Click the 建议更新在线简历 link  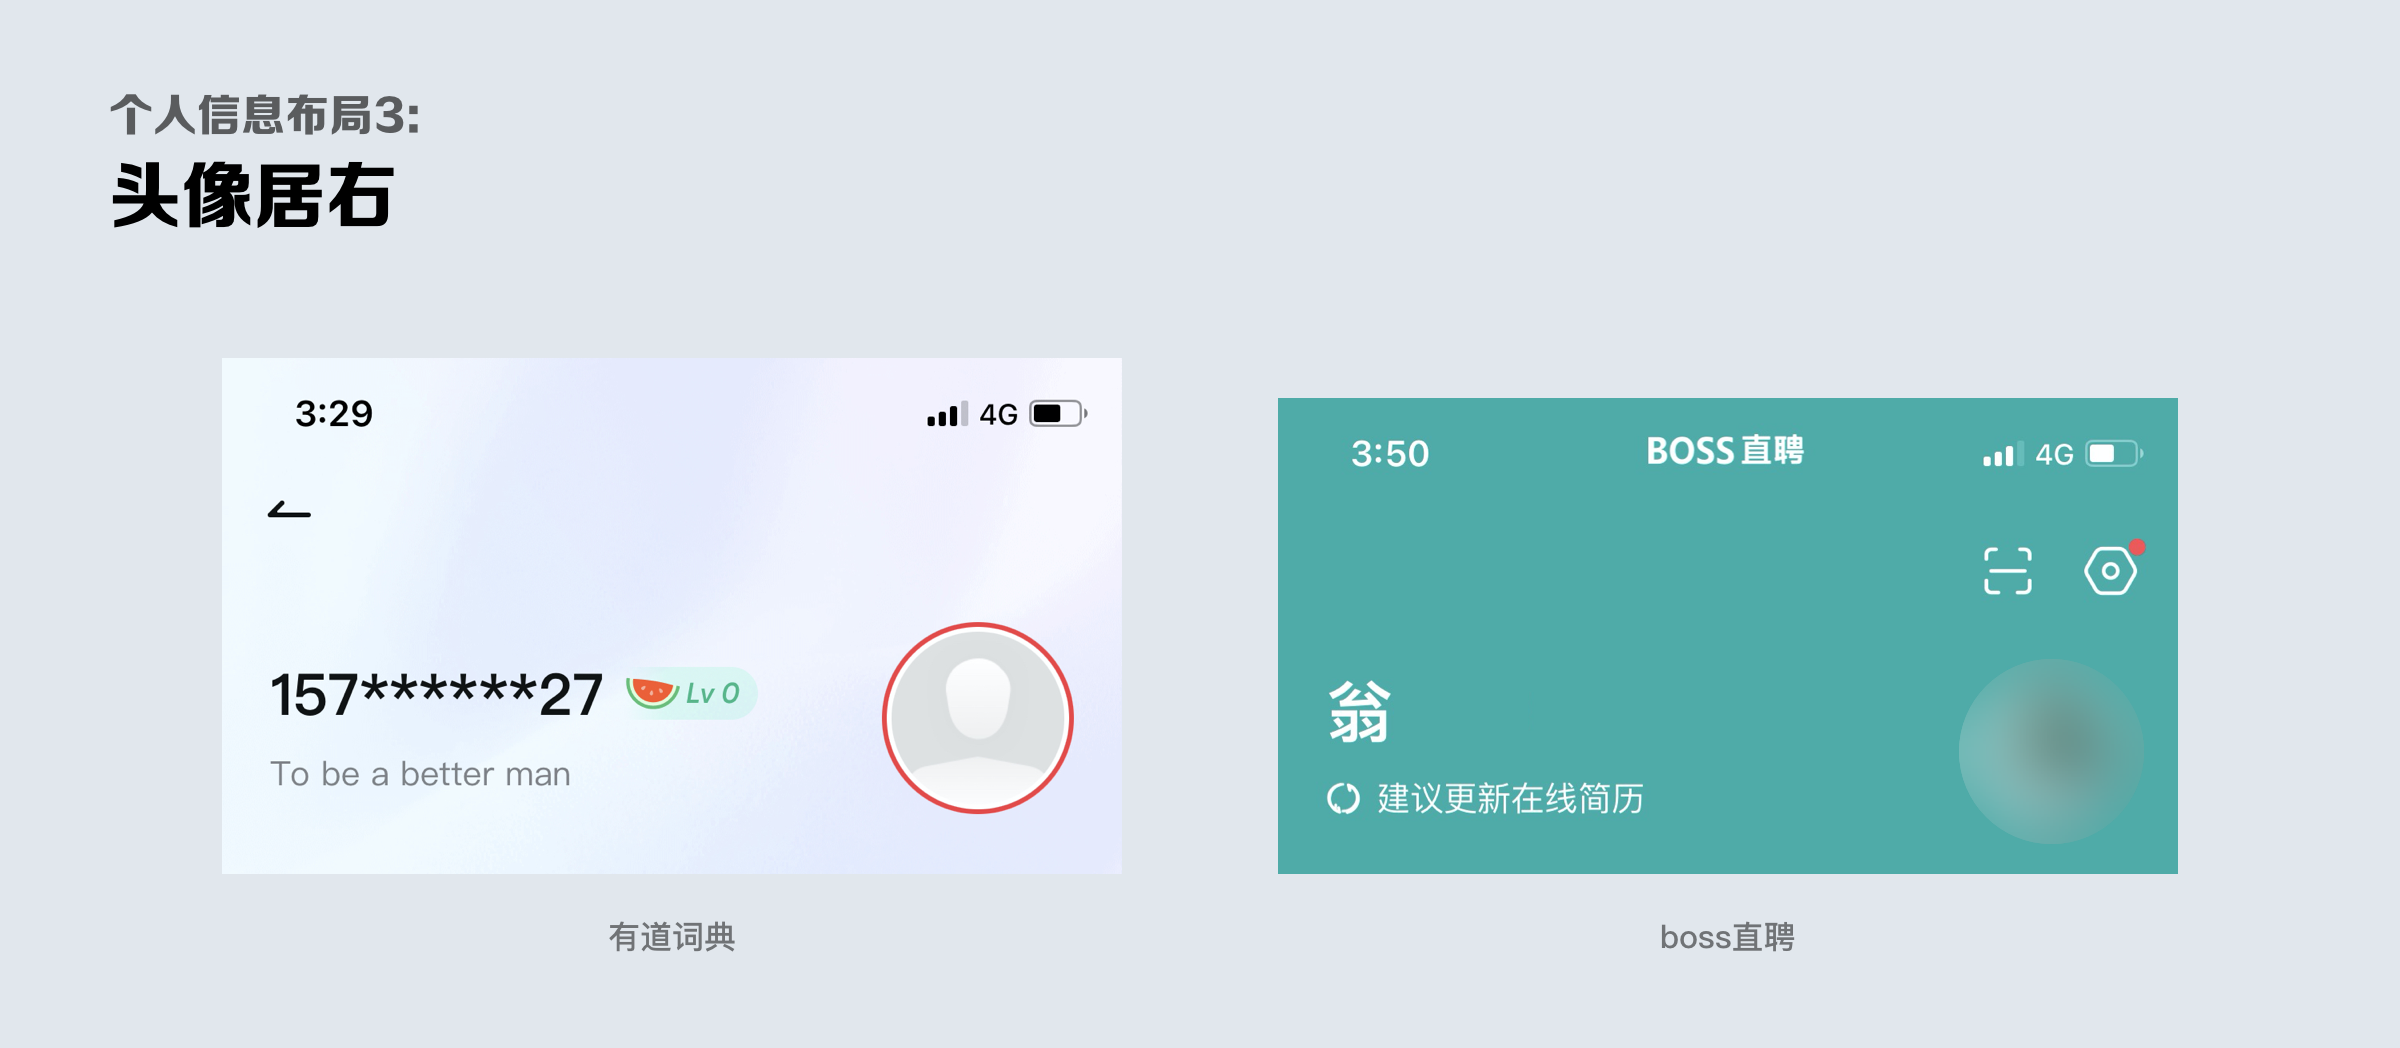pos(1510,799)
